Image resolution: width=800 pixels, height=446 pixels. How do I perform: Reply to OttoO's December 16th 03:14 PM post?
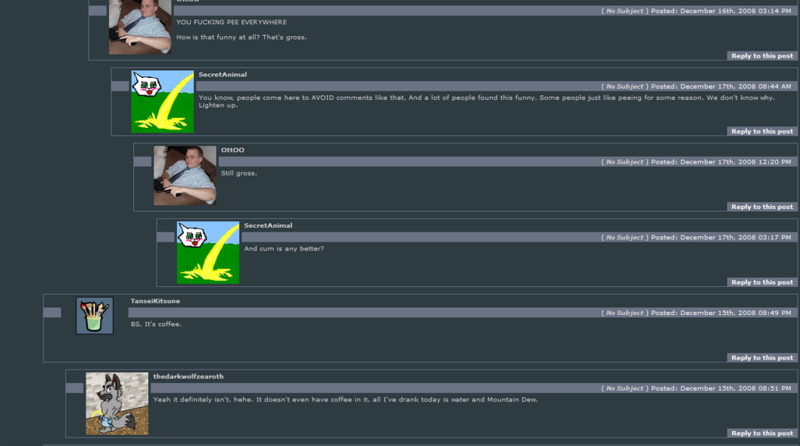[762, 56]
